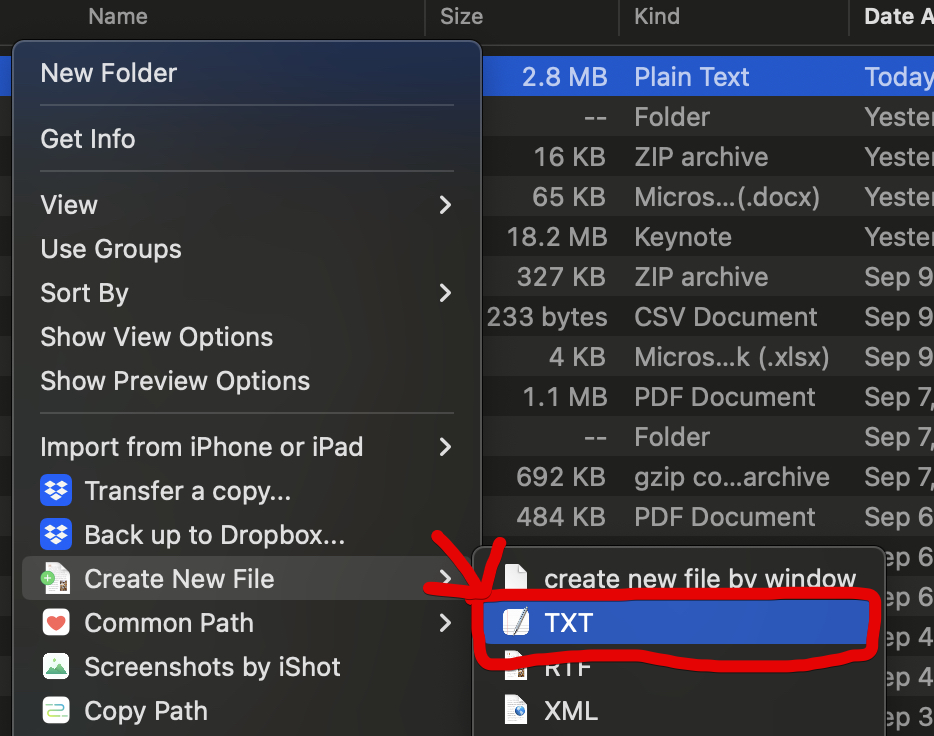Open the Common Path submenu arrow

click(x=445, y=623)
